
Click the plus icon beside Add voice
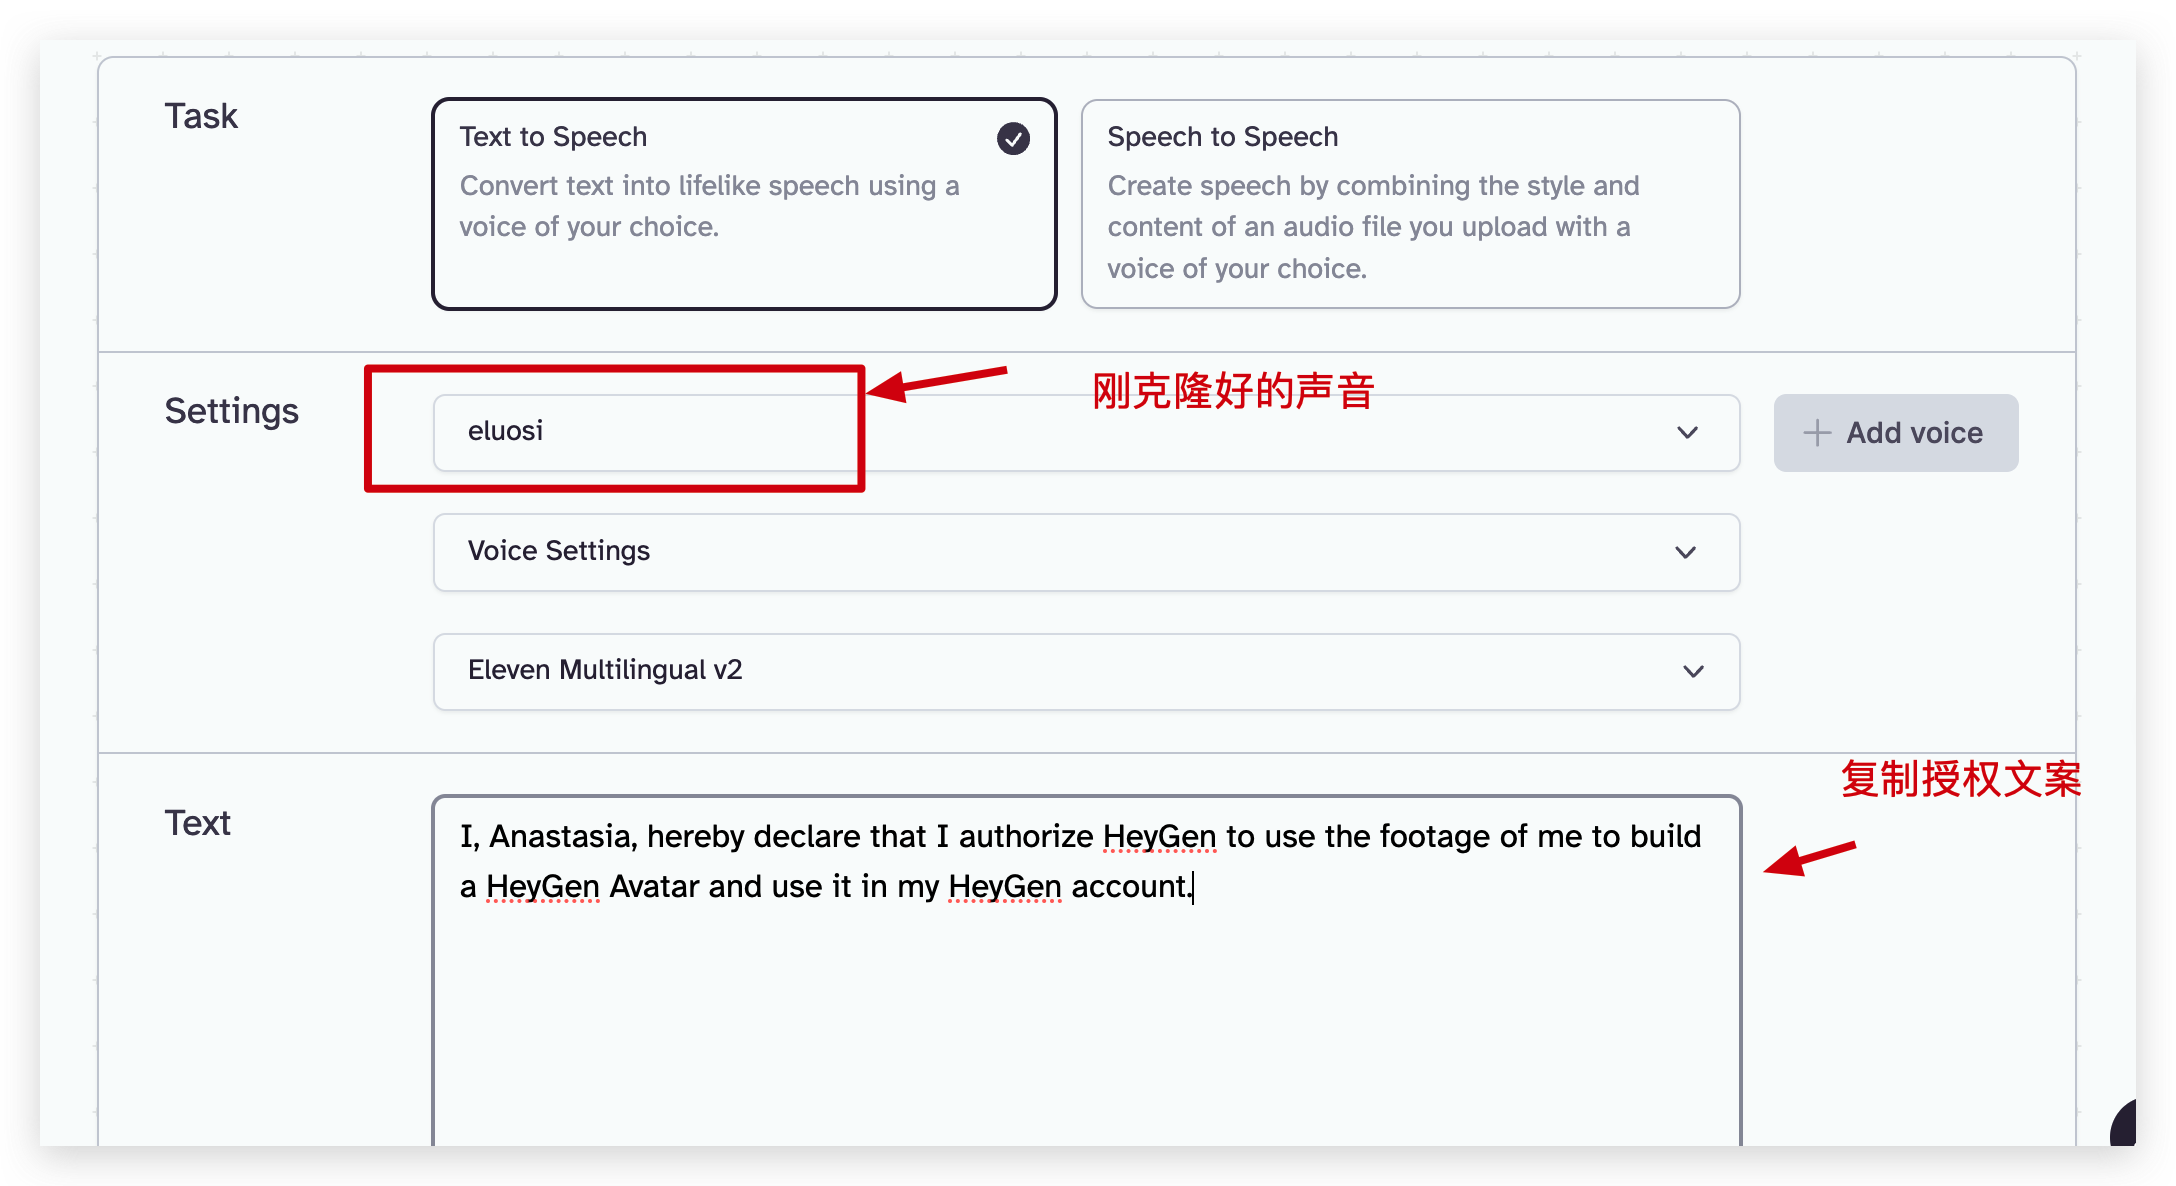click(1816, 433)
